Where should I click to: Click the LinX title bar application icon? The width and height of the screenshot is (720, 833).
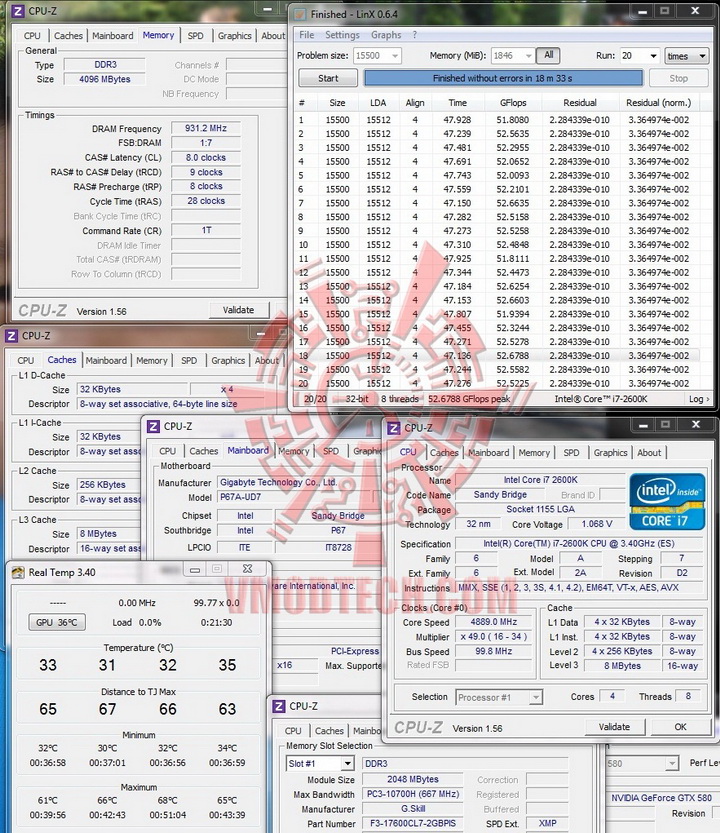(300, 14)
